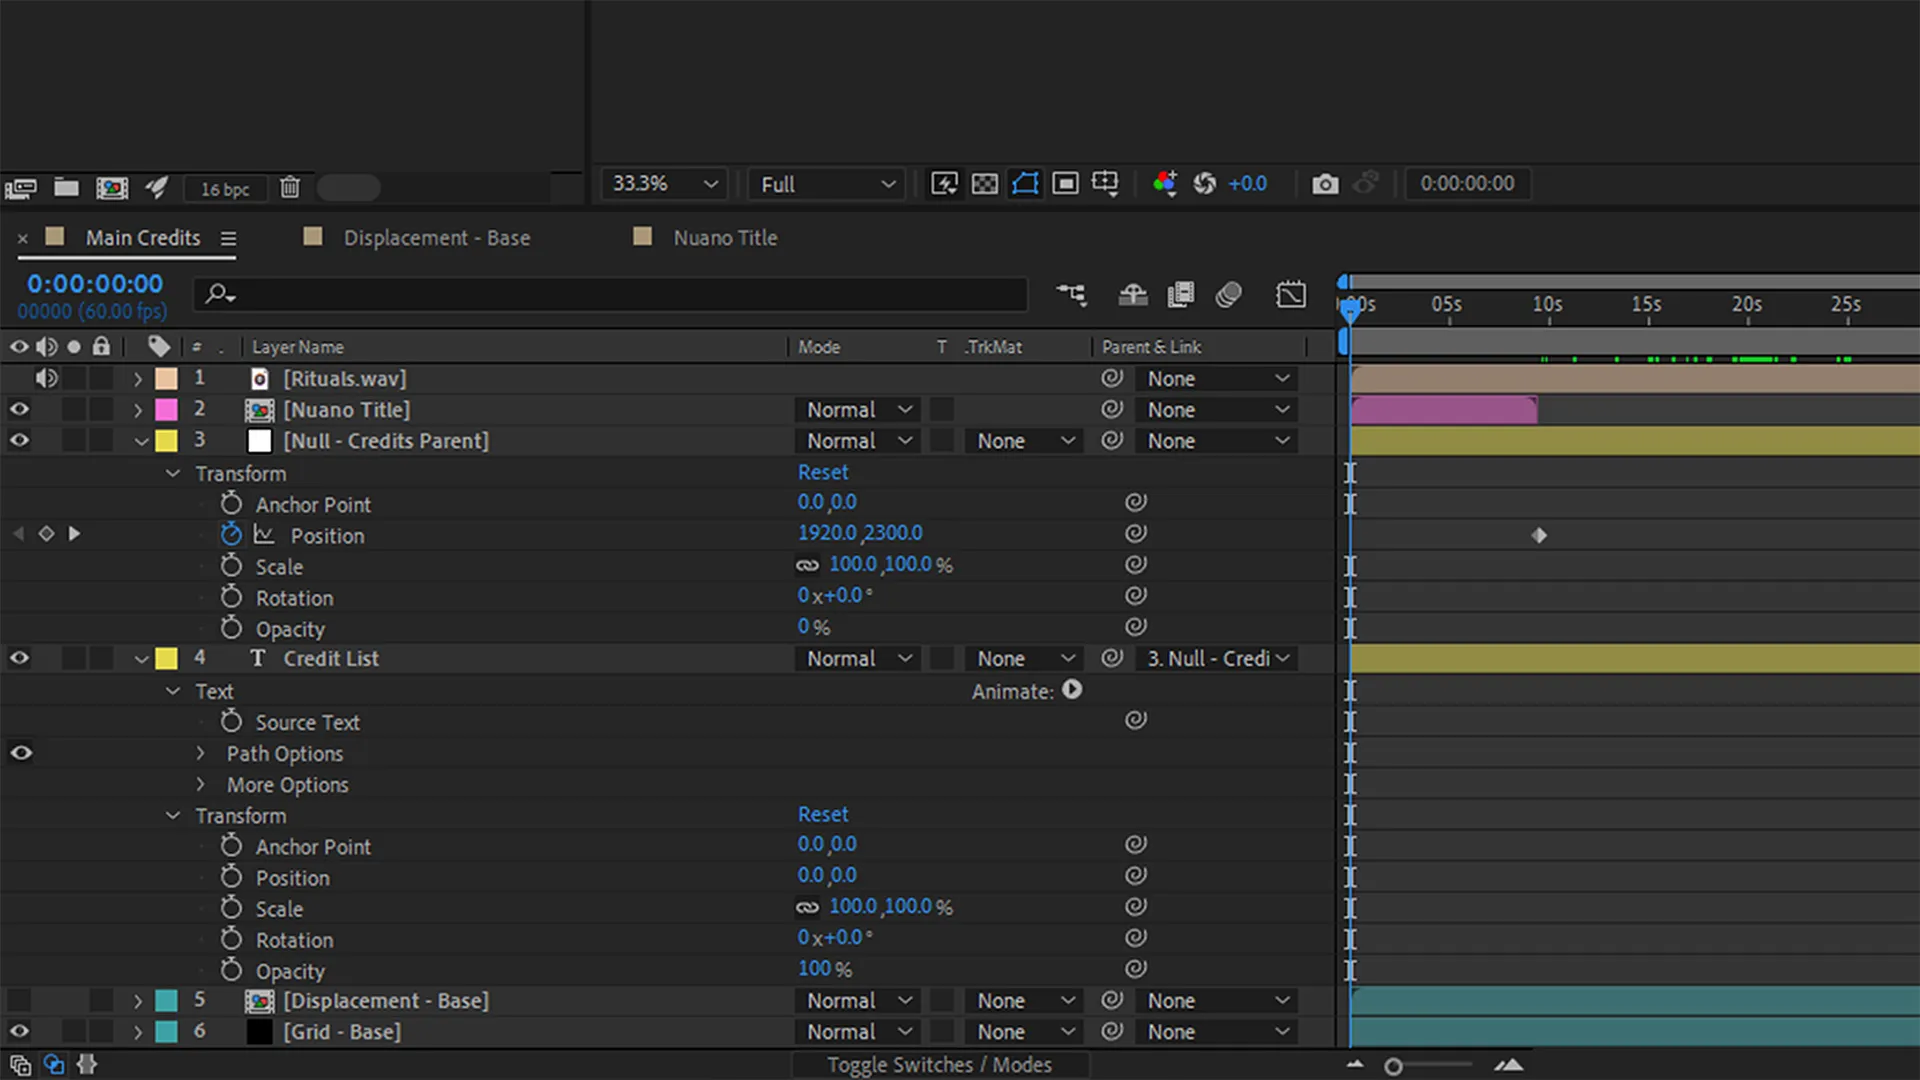Viewport: 1920px width, 1080px height.
Task: Open Graph Editor icon
Action: [x=1291, y=294]
